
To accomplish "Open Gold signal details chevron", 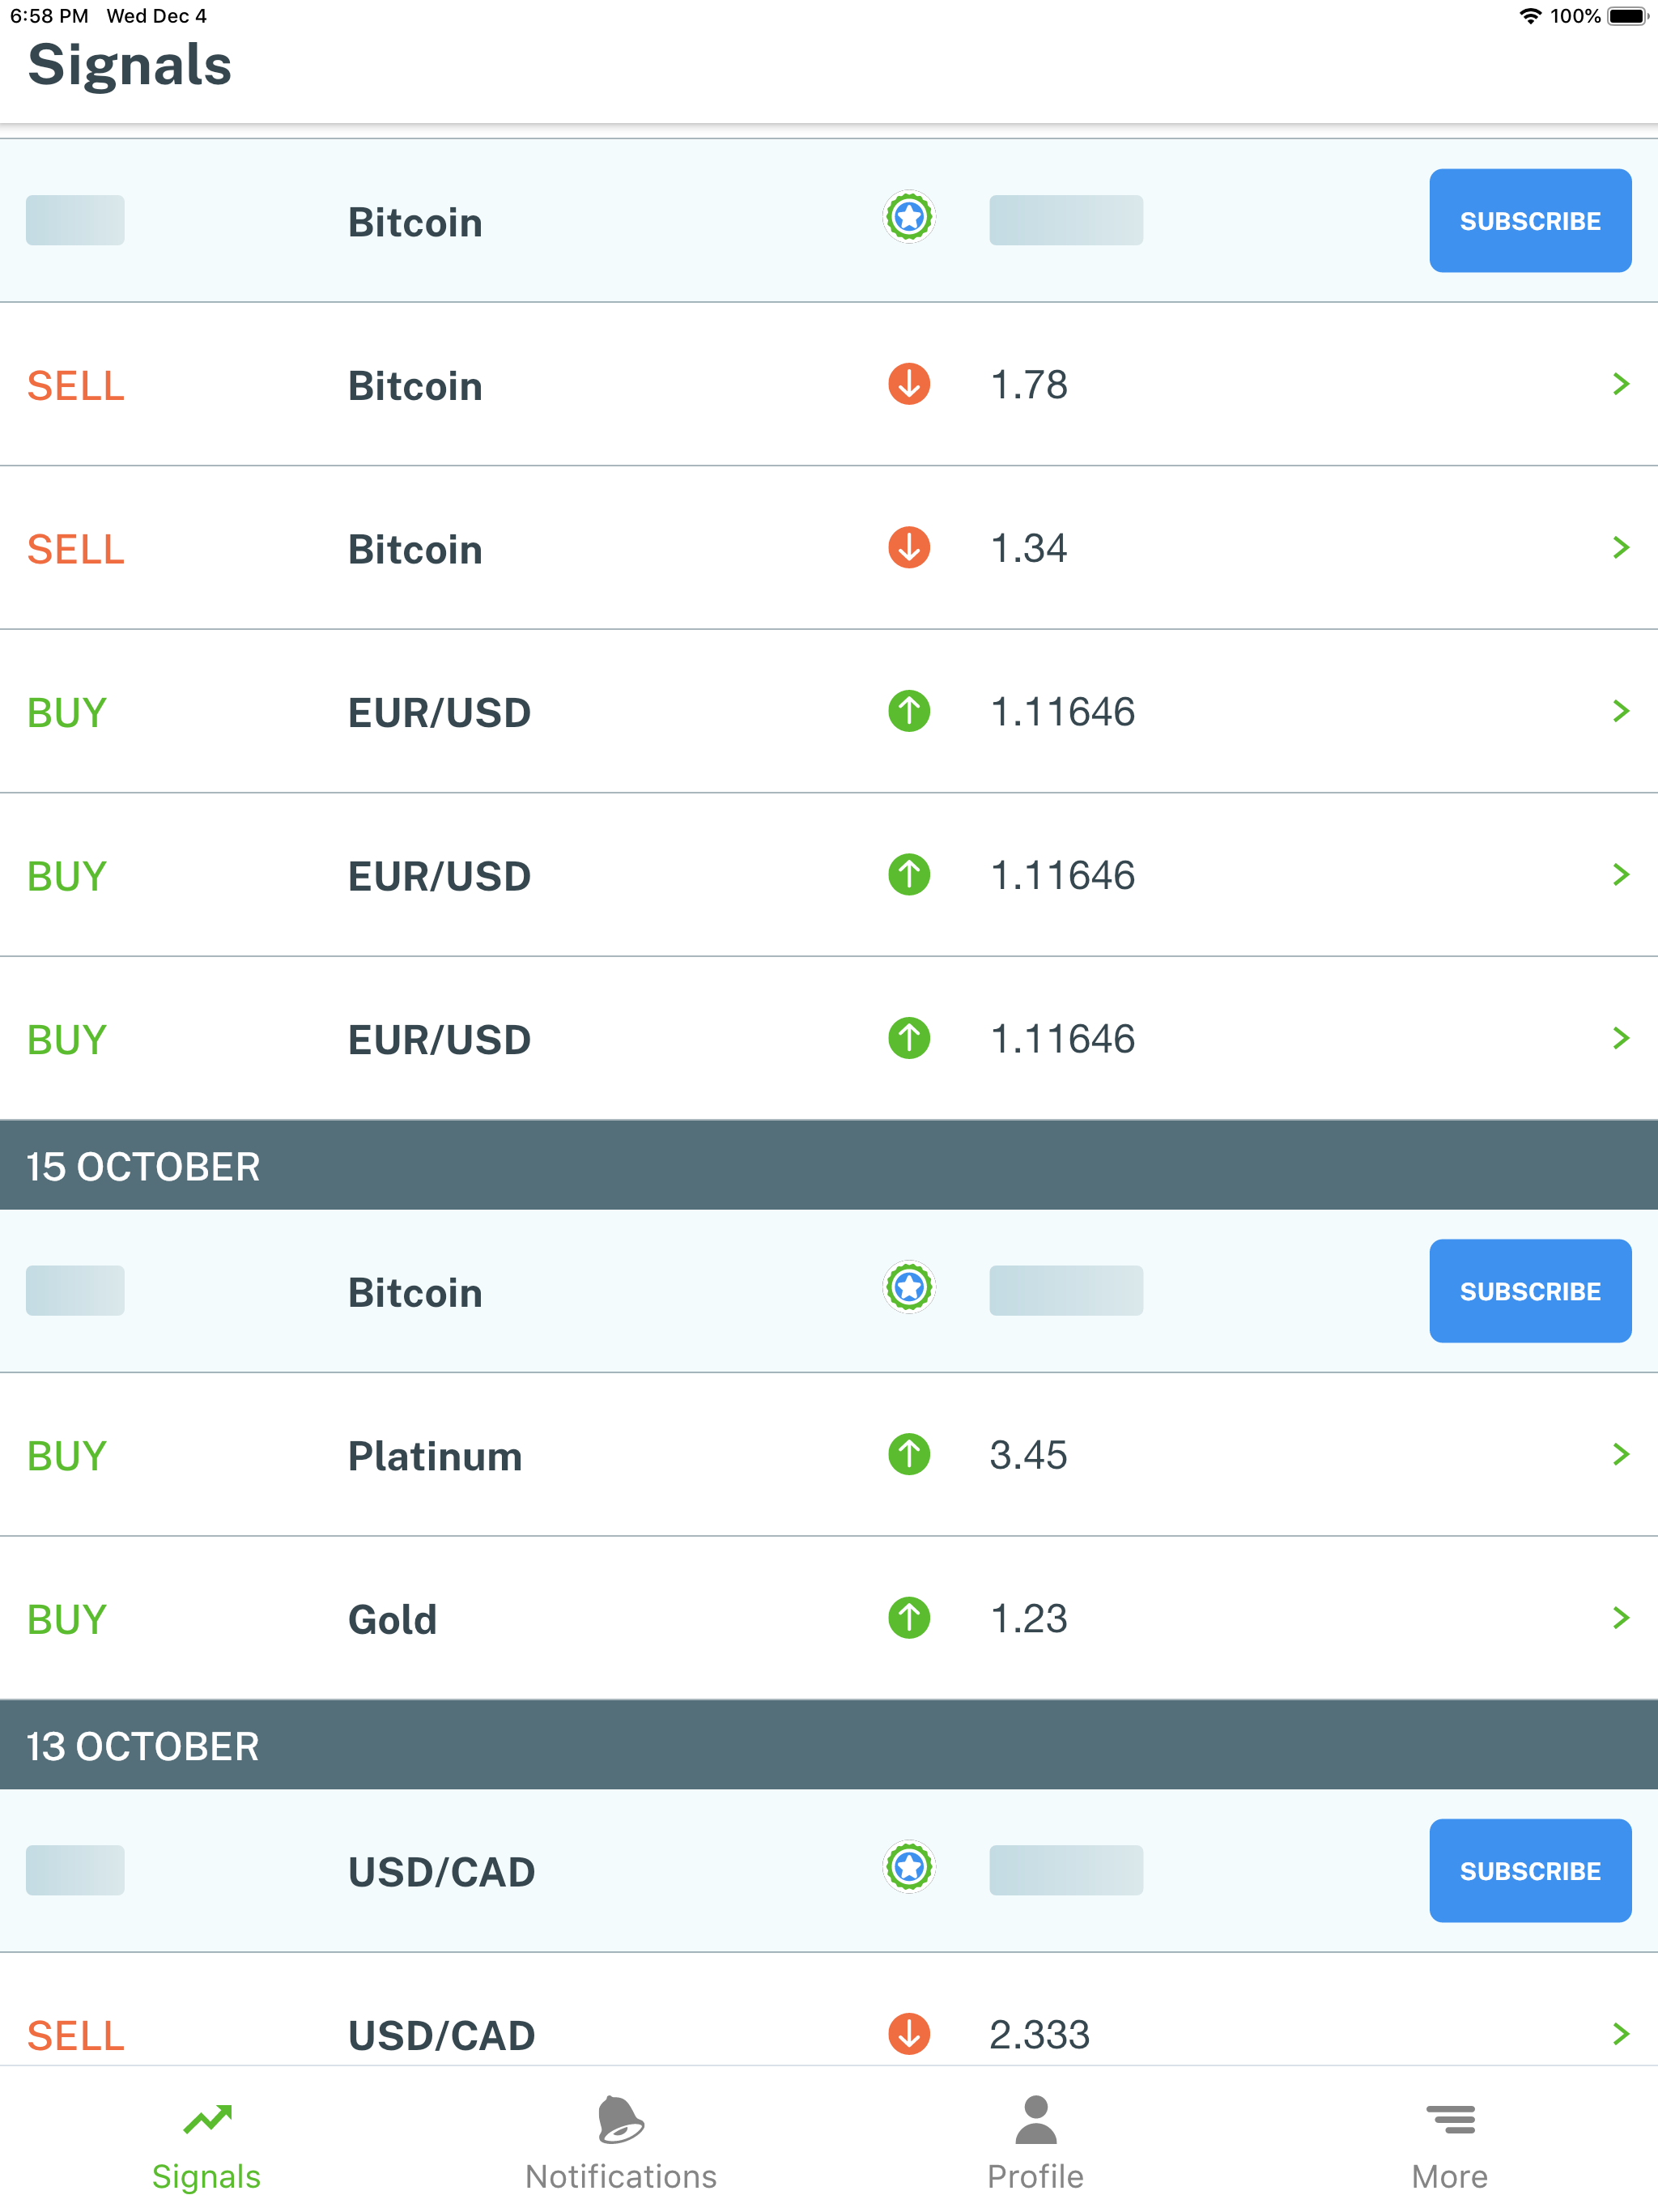I will click(1621, 1618).
